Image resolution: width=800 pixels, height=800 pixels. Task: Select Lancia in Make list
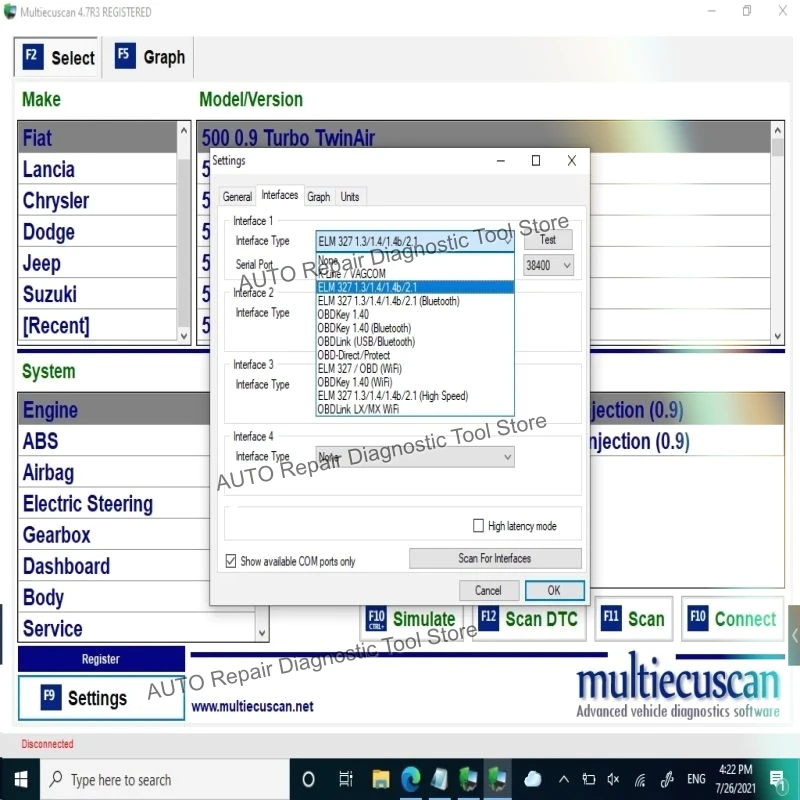tap(97, 169)
